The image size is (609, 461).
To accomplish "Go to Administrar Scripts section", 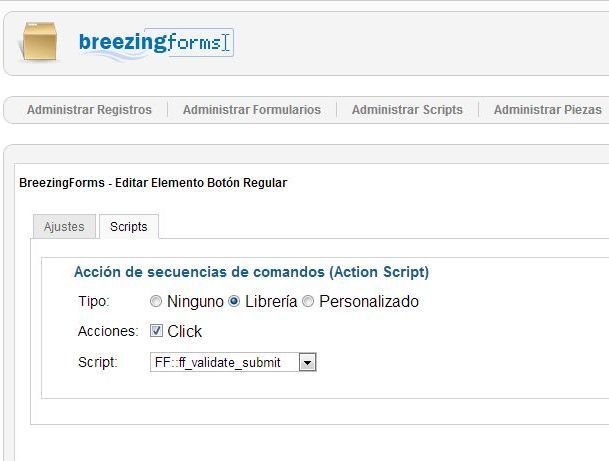I will coord(407,110).
